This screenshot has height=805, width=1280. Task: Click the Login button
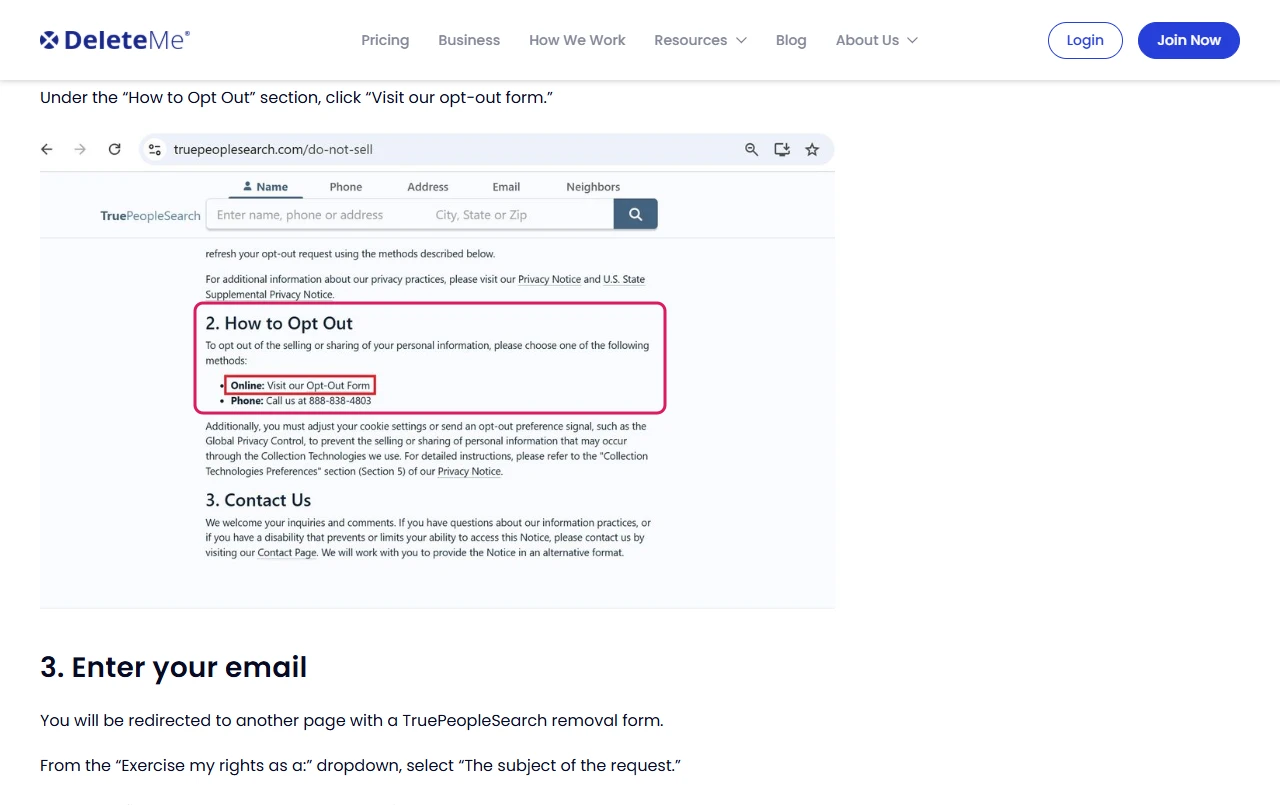point(1085,40)
